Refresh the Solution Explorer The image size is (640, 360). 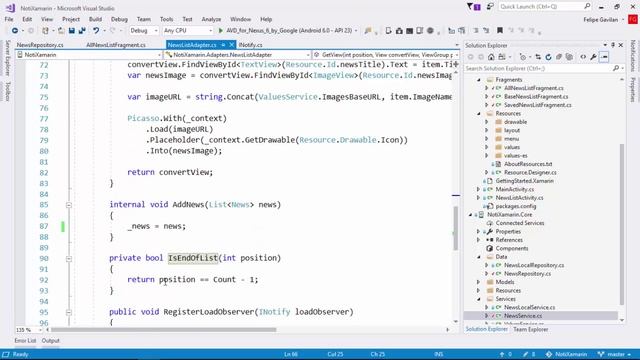(549, 57)
